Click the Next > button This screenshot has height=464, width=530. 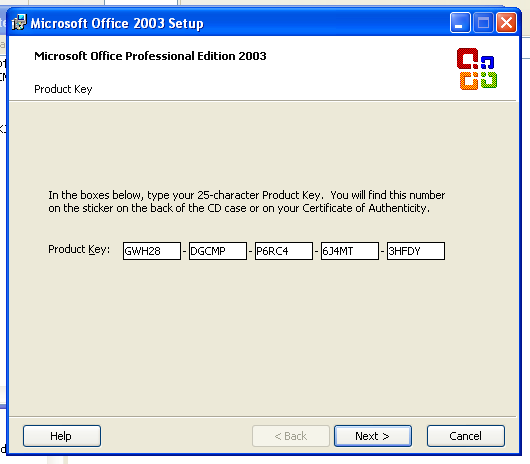(x=373, y=436)
